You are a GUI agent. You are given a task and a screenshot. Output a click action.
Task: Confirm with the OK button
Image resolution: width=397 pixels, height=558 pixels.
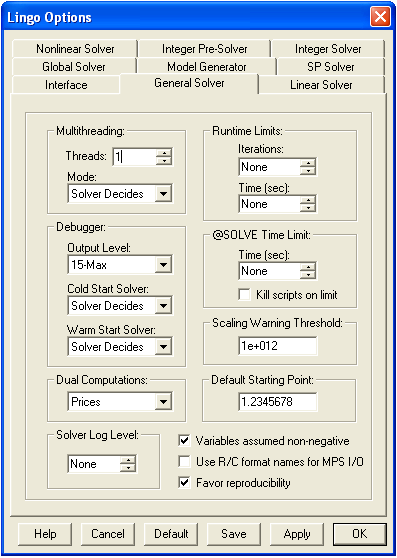click(360, 534)
